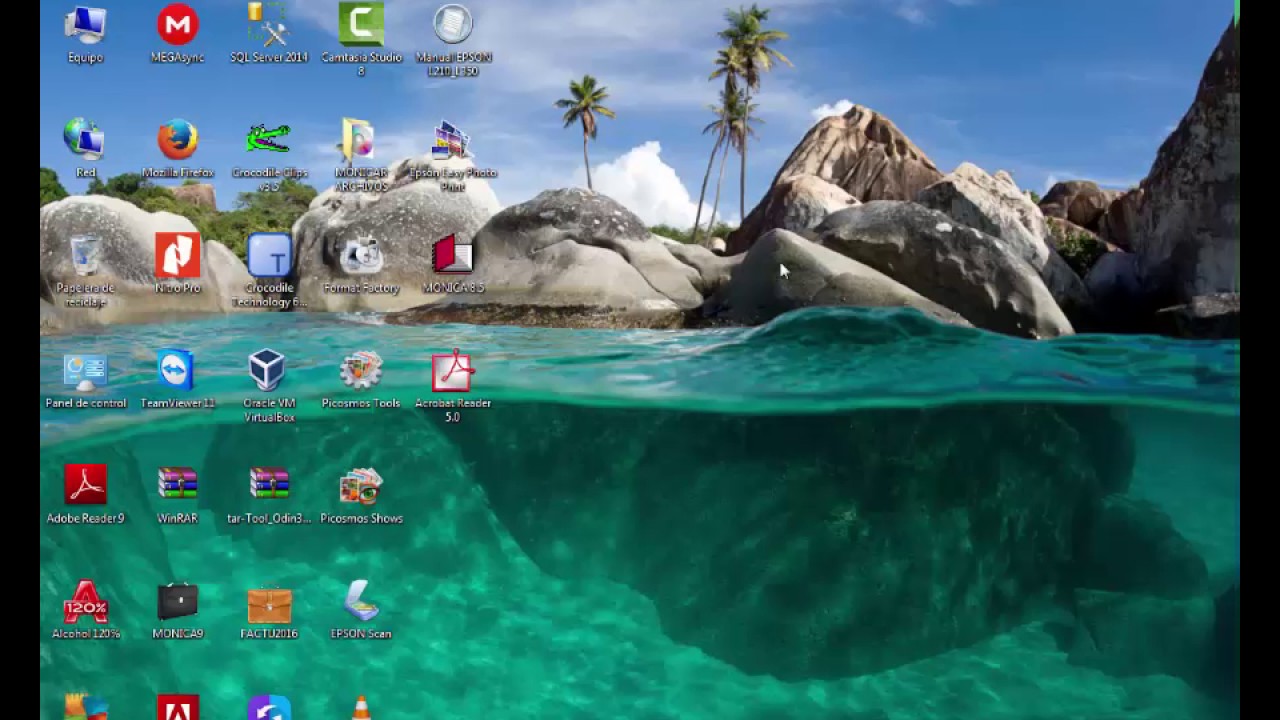Click the tar-Tool_Odin3 archive icon

click(x=269, y=486)
